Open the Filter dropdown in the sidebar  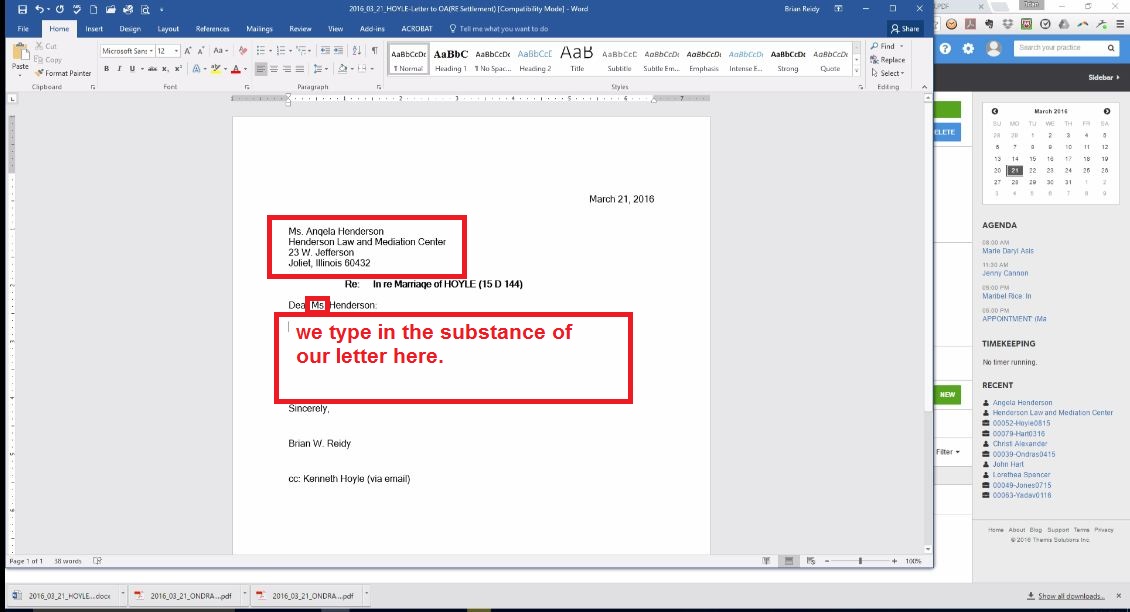pos(944,451)
